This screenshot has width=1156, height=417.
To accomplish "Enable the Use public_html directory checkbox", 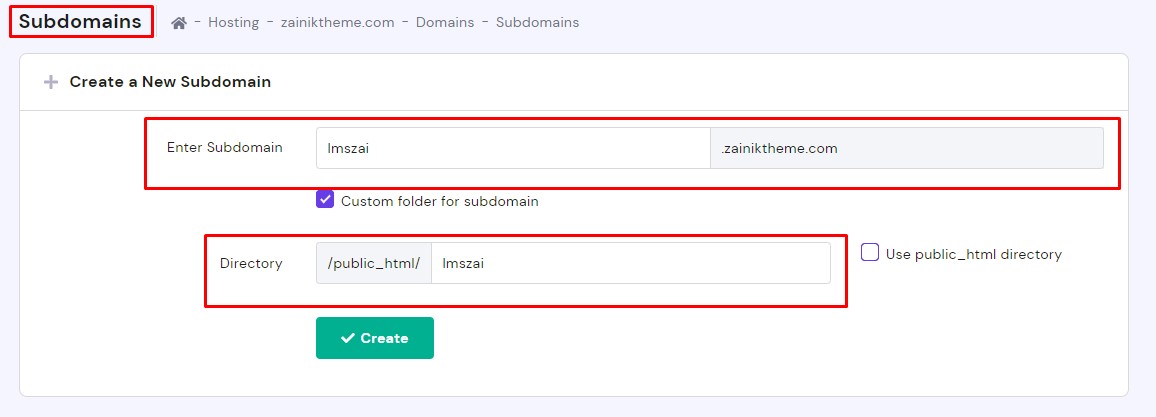I will pyautogui.click(x=870, y=253).
